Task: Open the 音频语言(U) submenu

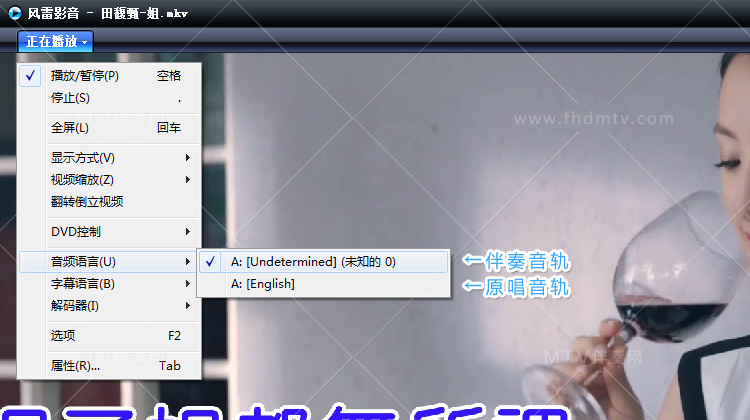Action: (109, 262)
